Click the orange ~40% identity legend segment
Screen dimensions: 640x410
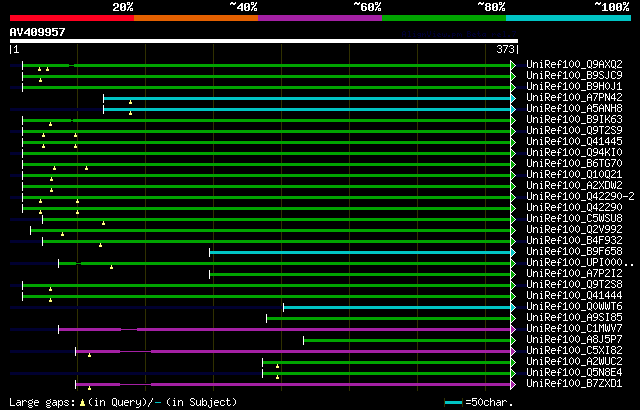196,18
